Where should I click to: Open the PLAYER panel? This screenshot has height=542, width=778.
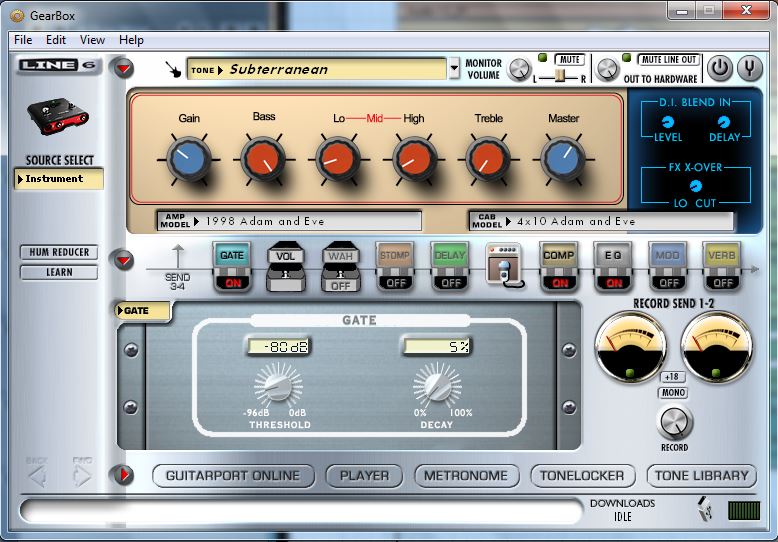tap(364, 475)
